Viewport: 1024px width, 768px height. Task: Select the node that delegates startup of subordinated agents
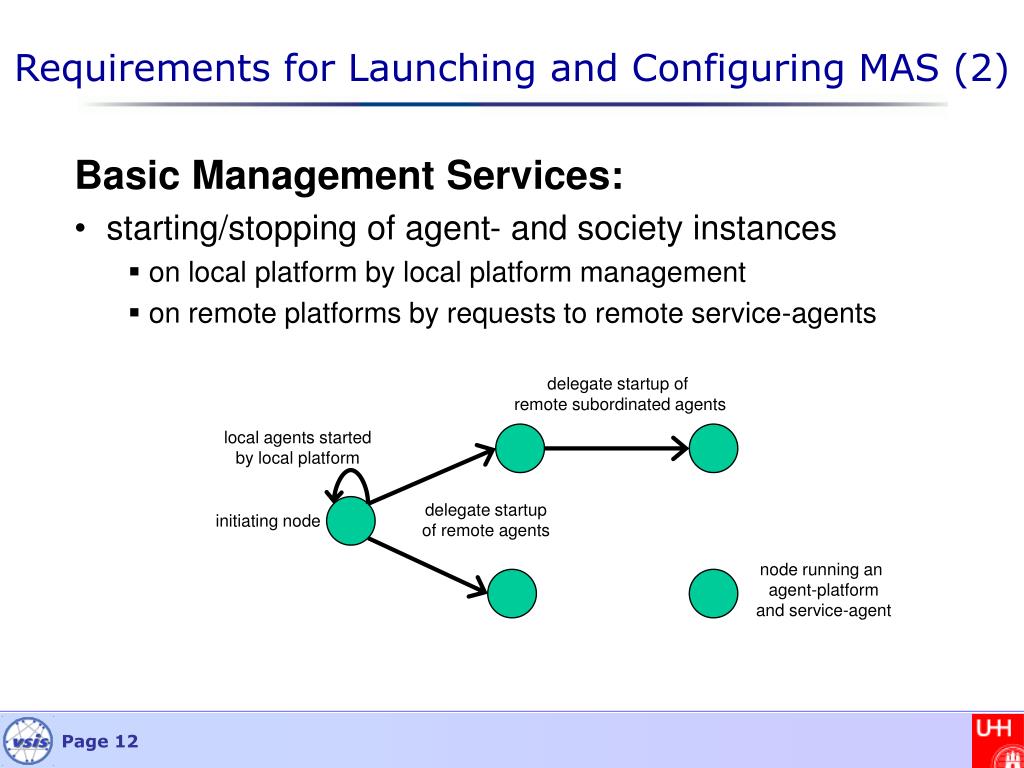(x=520, y=448)
